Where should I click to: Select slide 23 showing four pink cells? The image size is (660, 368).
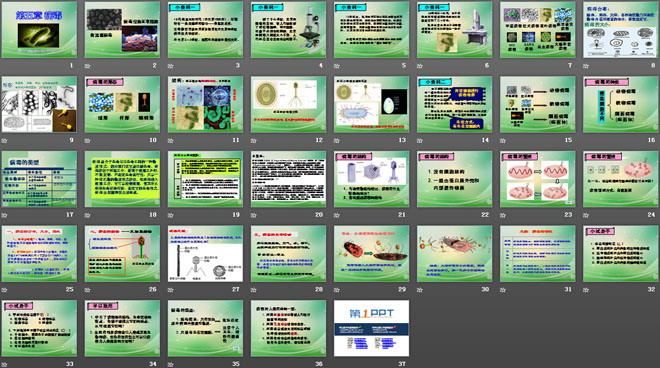click(x=538, y=179)
